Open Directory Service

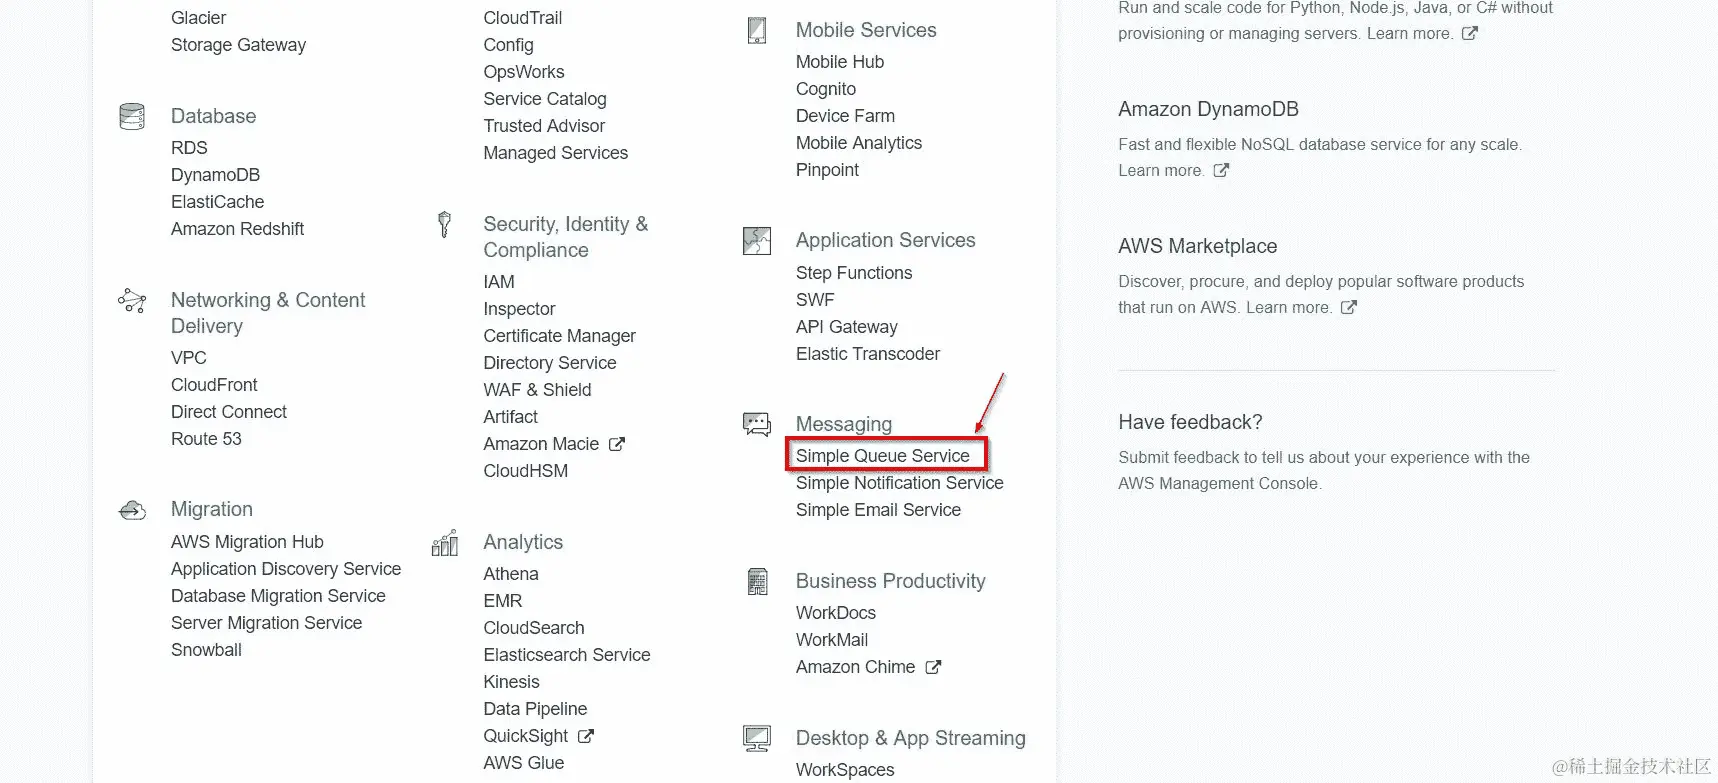pyautogui.click(x=550, y=363)
